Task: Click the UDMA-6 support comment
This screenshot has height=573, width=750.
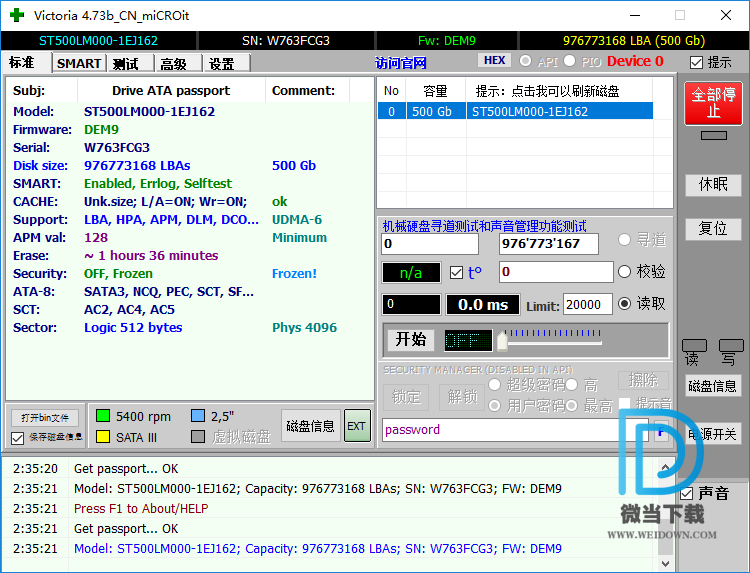Action: click(297, 220)
